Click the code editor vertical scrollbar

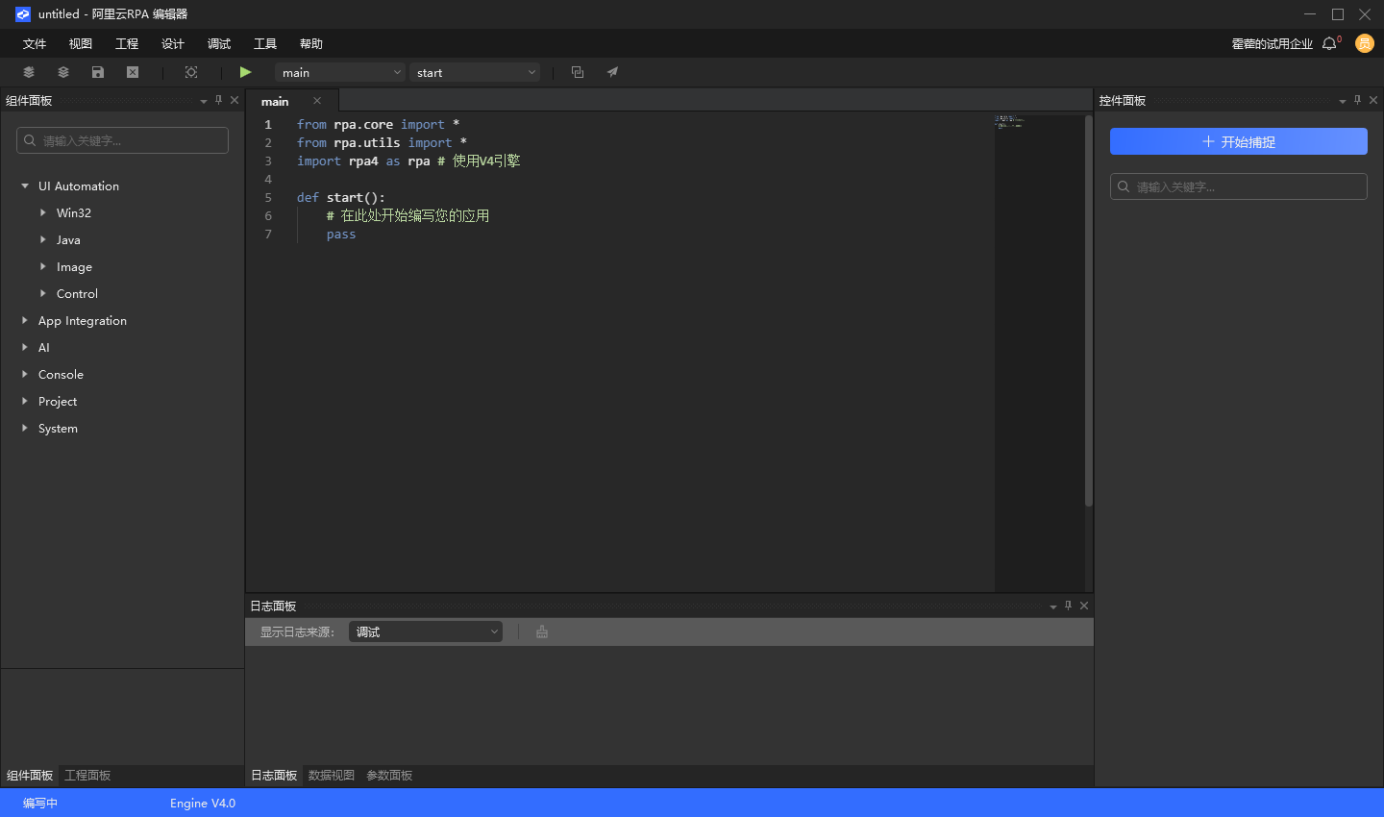[1088, 310]
